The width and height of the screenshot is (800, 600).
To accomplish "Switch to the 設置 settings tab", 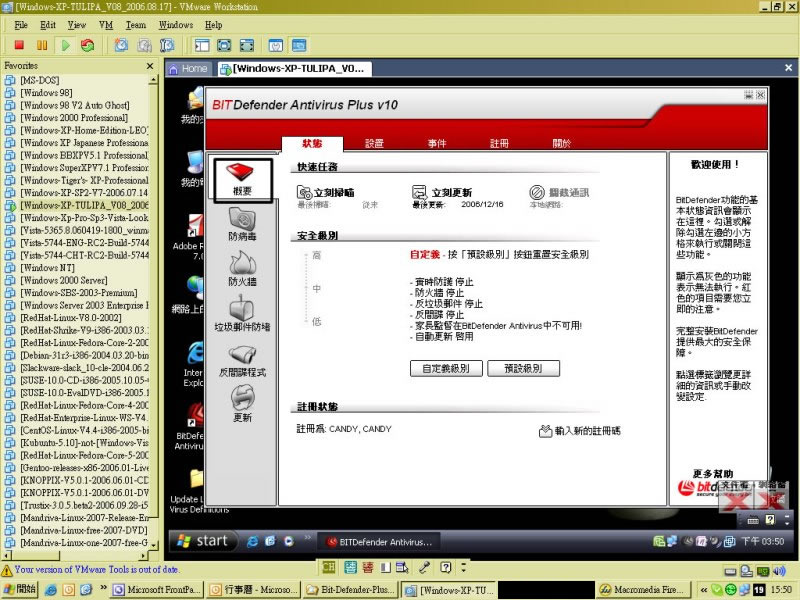I will tap(374, 143).
